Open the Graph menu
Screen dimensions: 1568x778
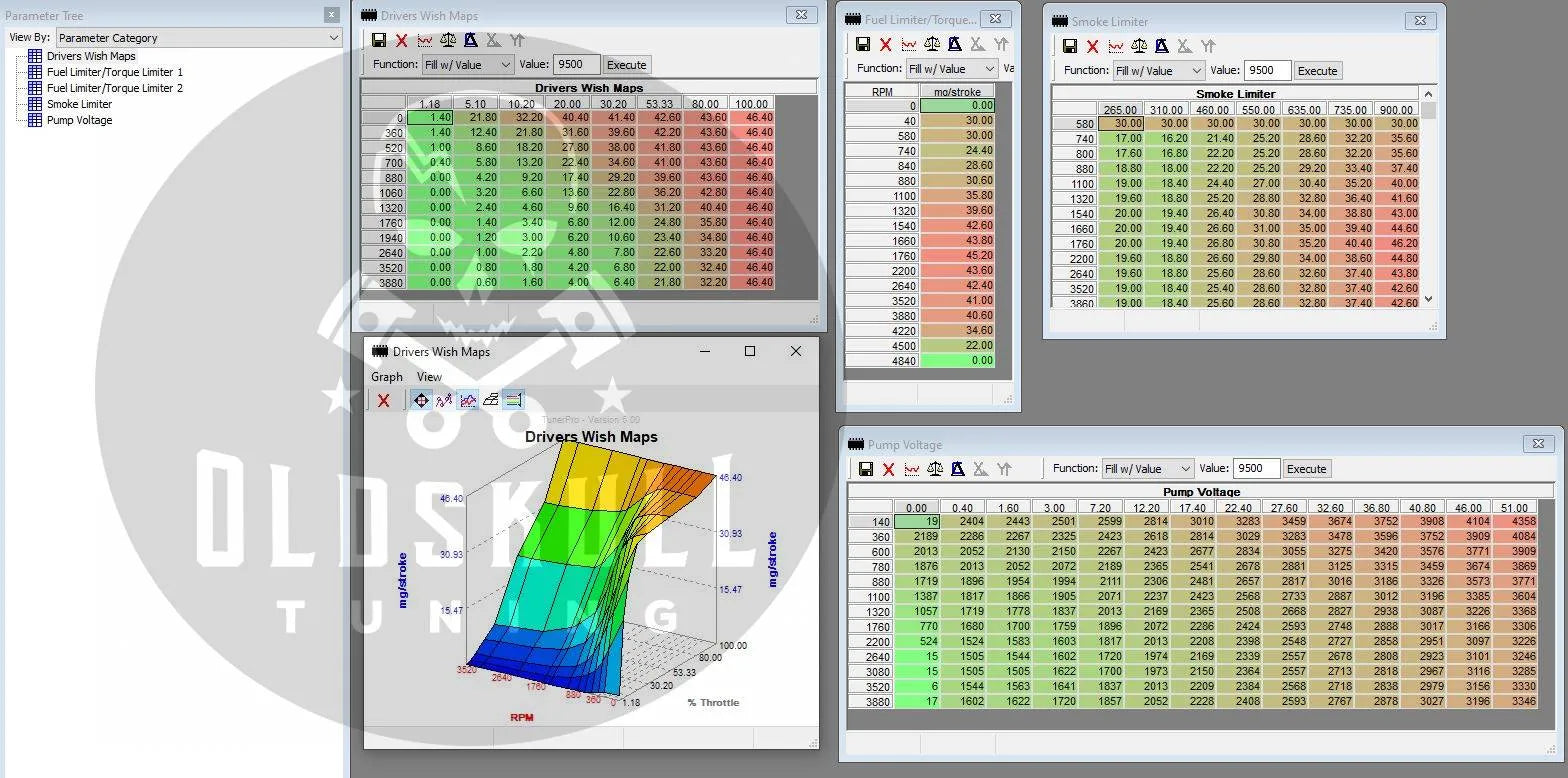point(386,377)
